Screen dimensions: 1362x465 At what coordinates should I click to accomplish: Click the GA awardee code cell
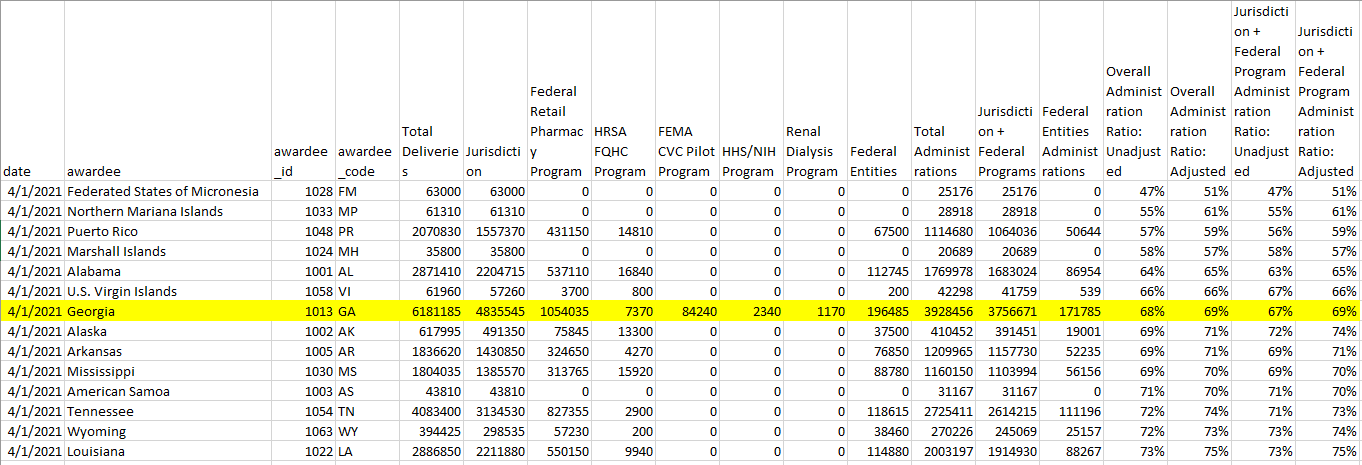tap(366, 311)
